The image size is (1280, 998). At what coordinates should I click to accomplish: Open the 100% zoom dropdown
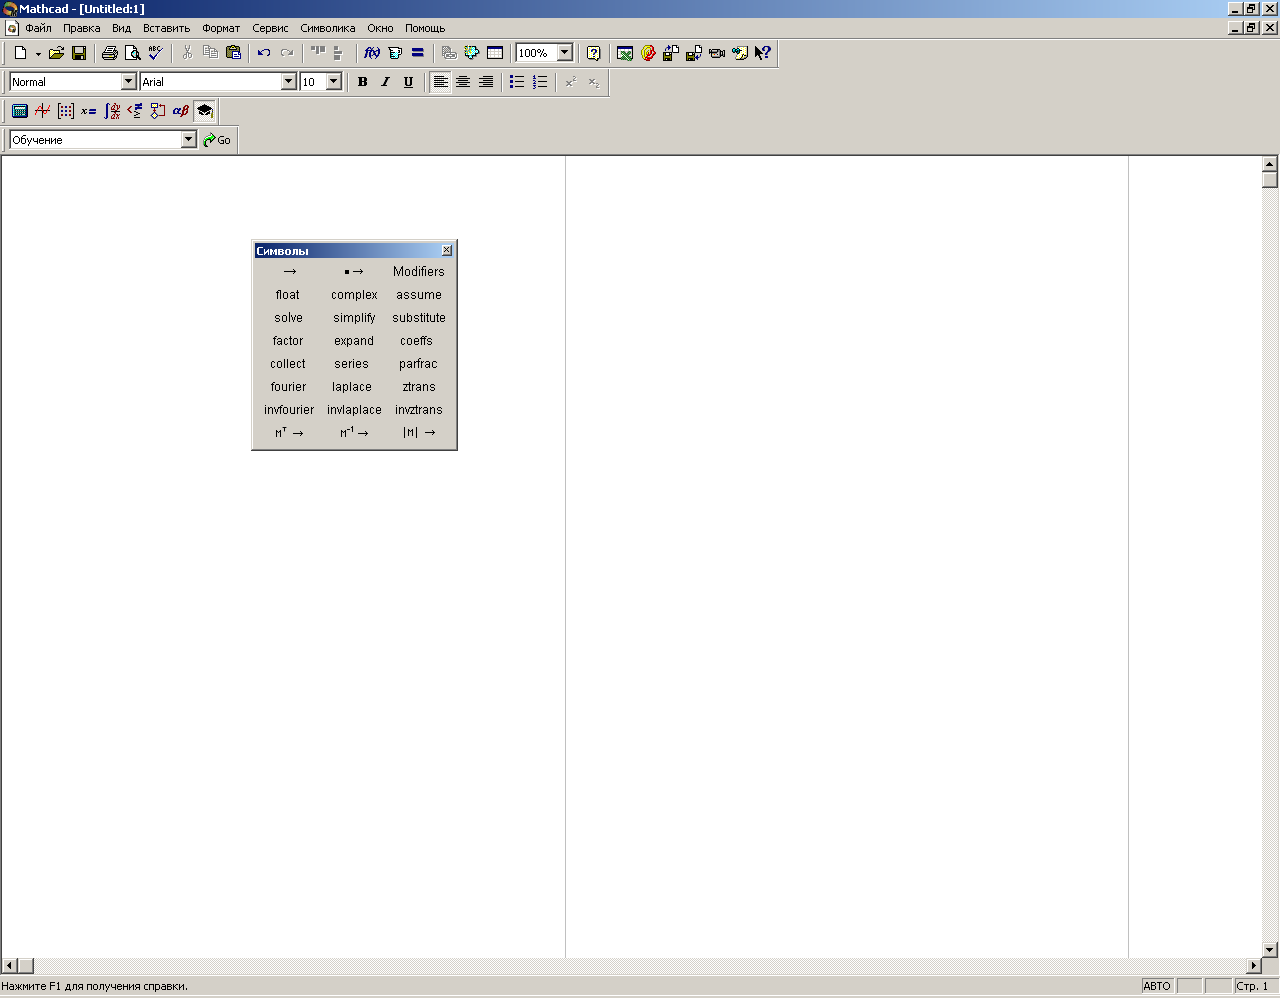point(565,53)
